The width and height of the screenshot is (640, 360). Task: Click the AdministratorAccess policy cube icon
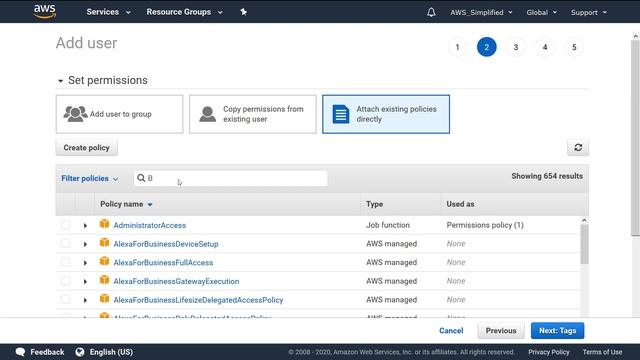(104, 224)
